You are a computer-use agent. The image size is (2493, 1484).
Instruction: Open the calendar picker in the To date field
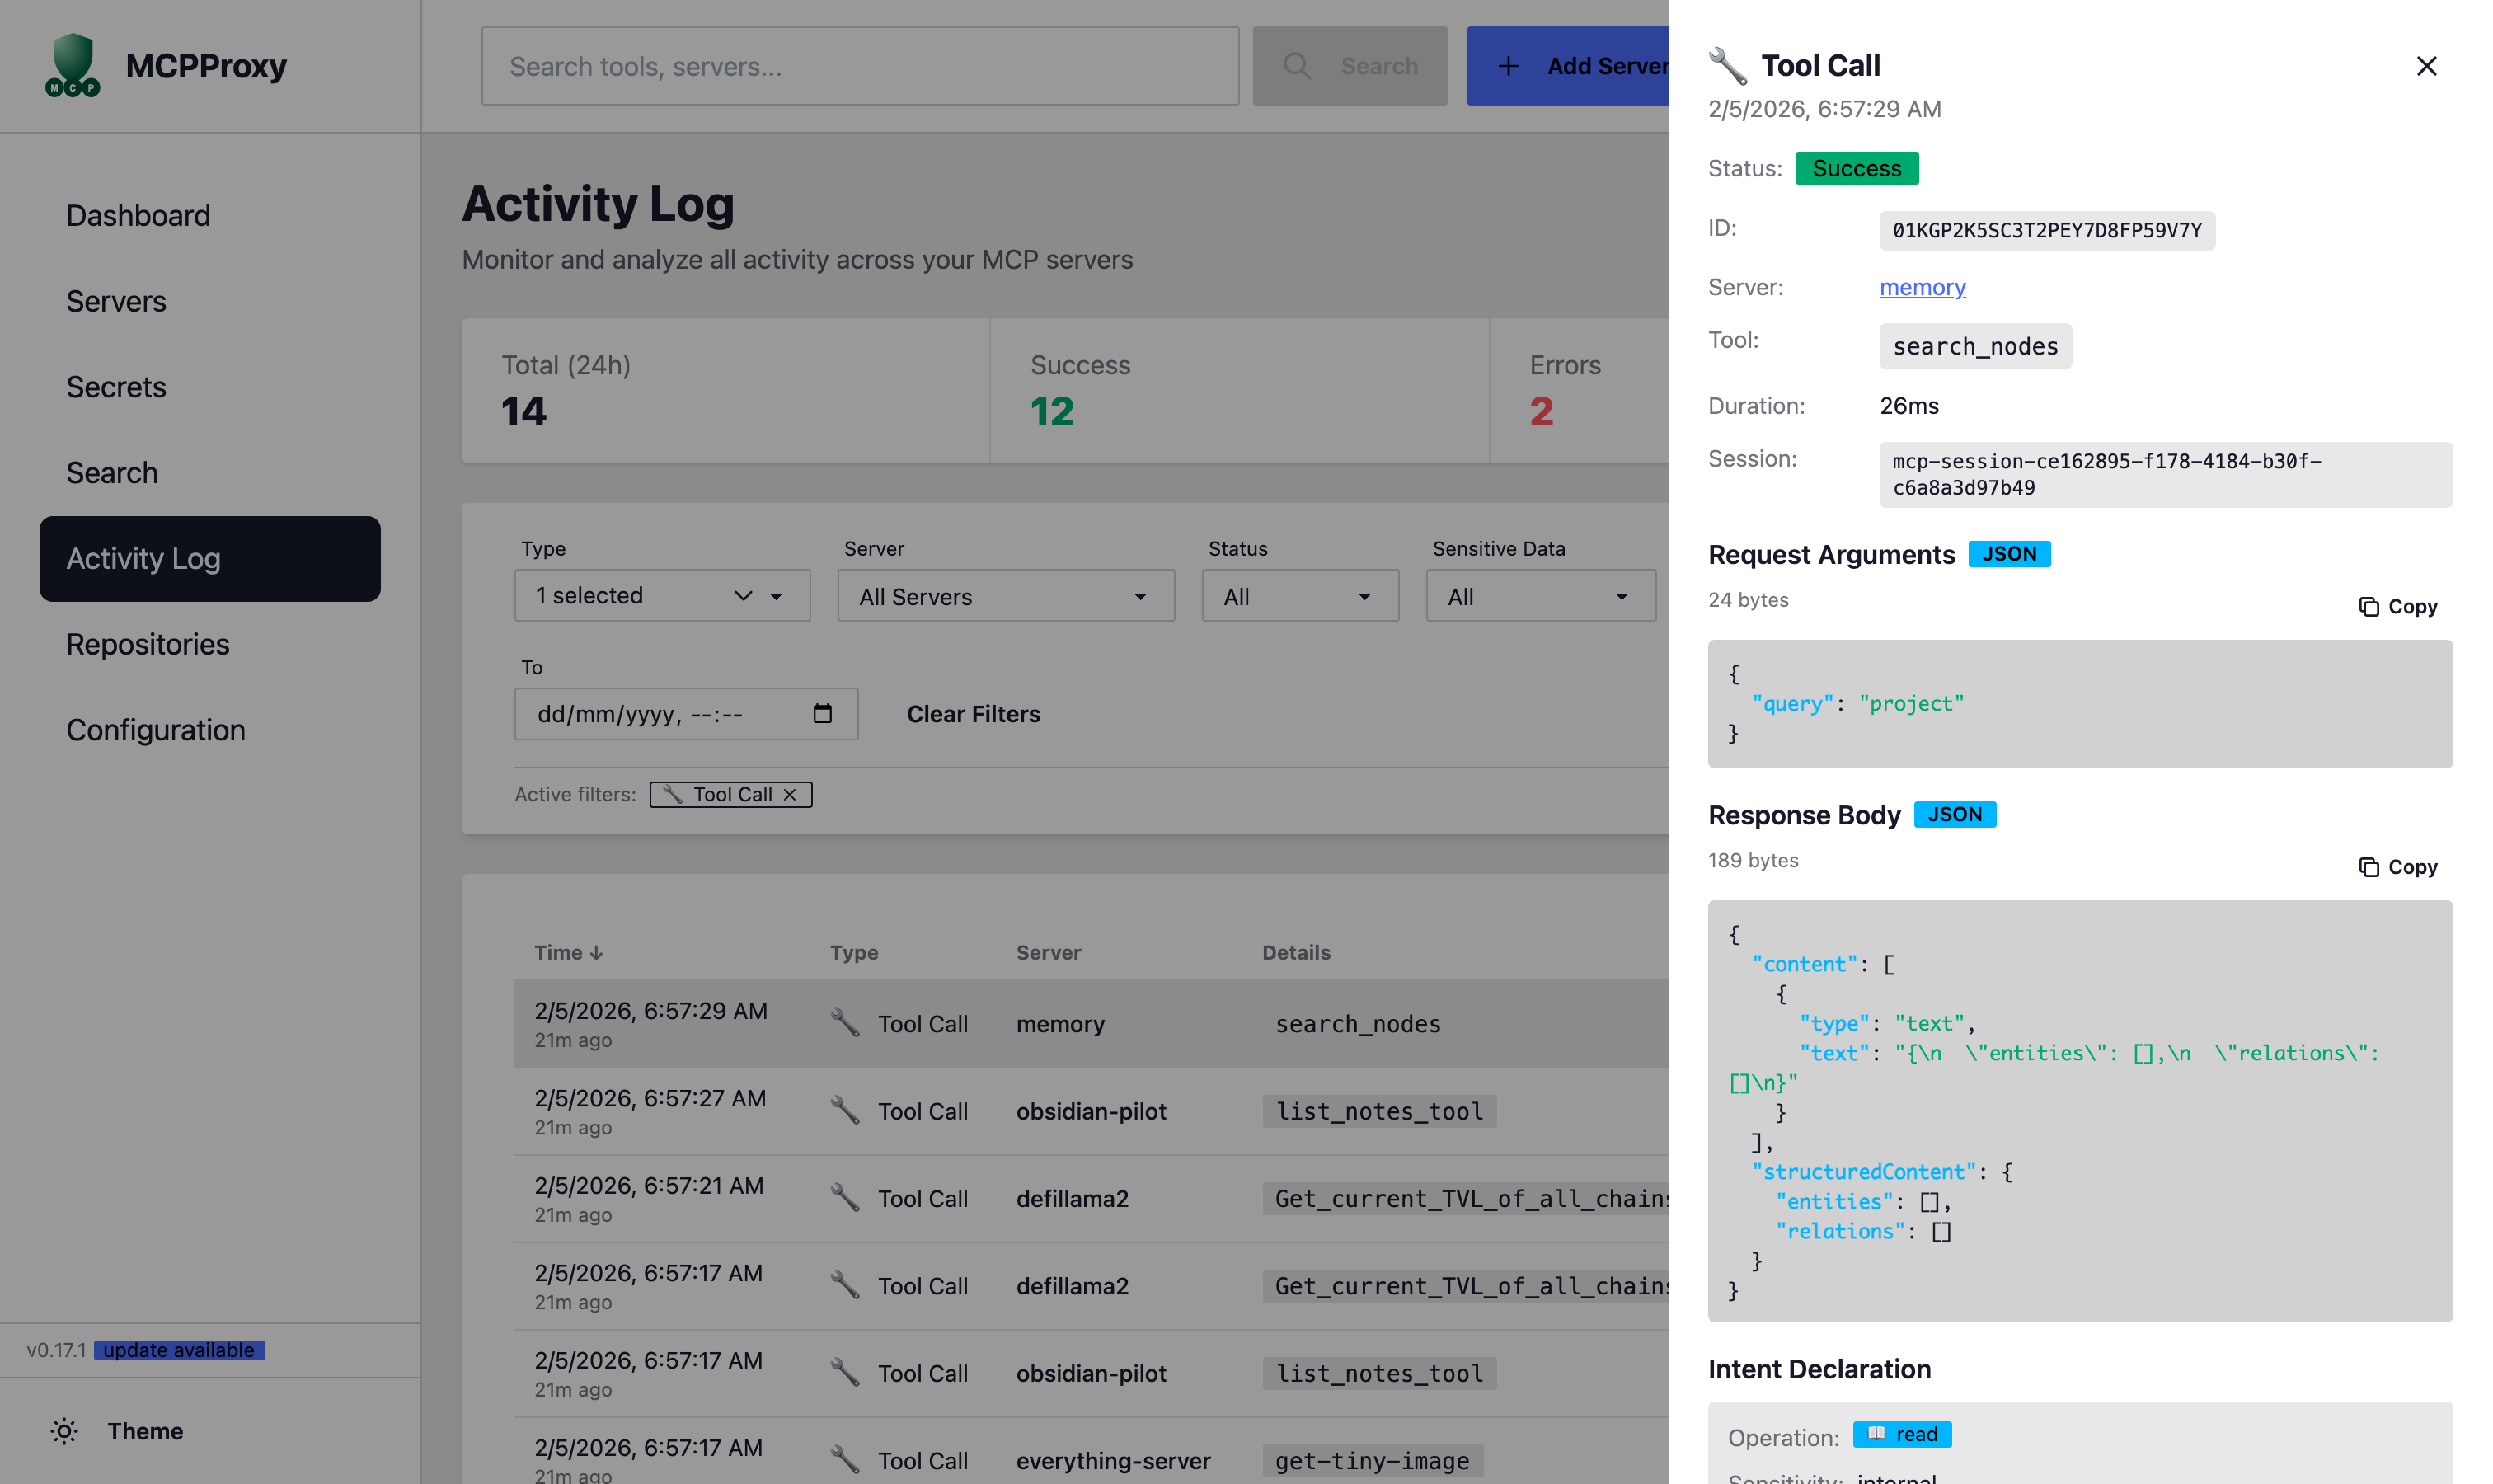coord(822,713)
